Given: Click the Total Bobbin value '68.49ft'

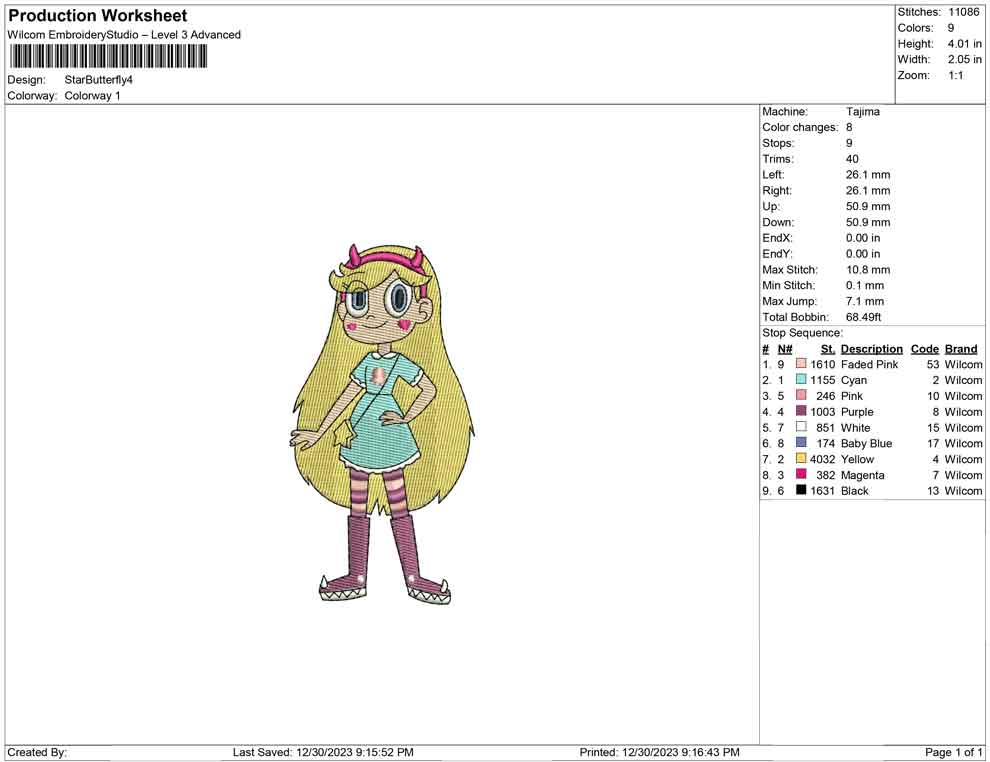Looking at the screenshot, I should (864, 317).
